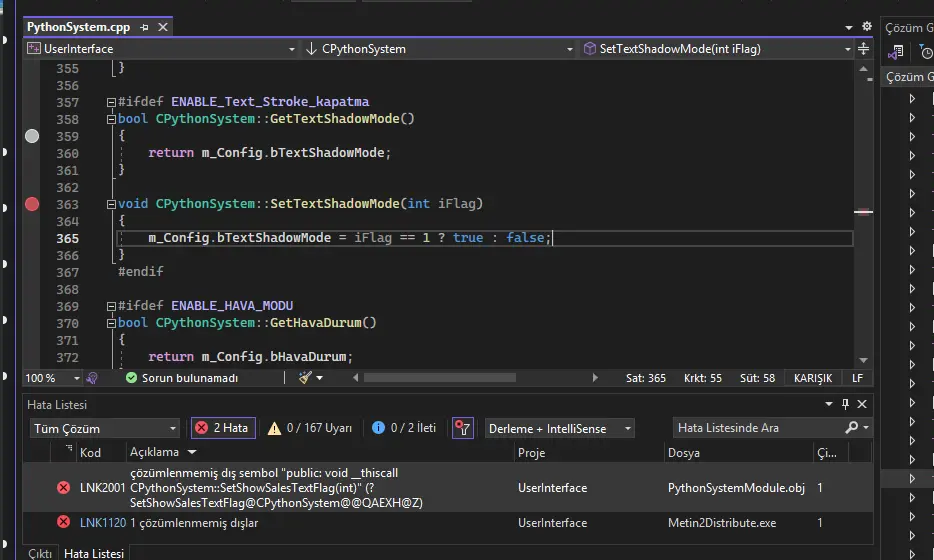Click the Sat: 365 line indicator

pyautogui.click(x=646, y=378)
